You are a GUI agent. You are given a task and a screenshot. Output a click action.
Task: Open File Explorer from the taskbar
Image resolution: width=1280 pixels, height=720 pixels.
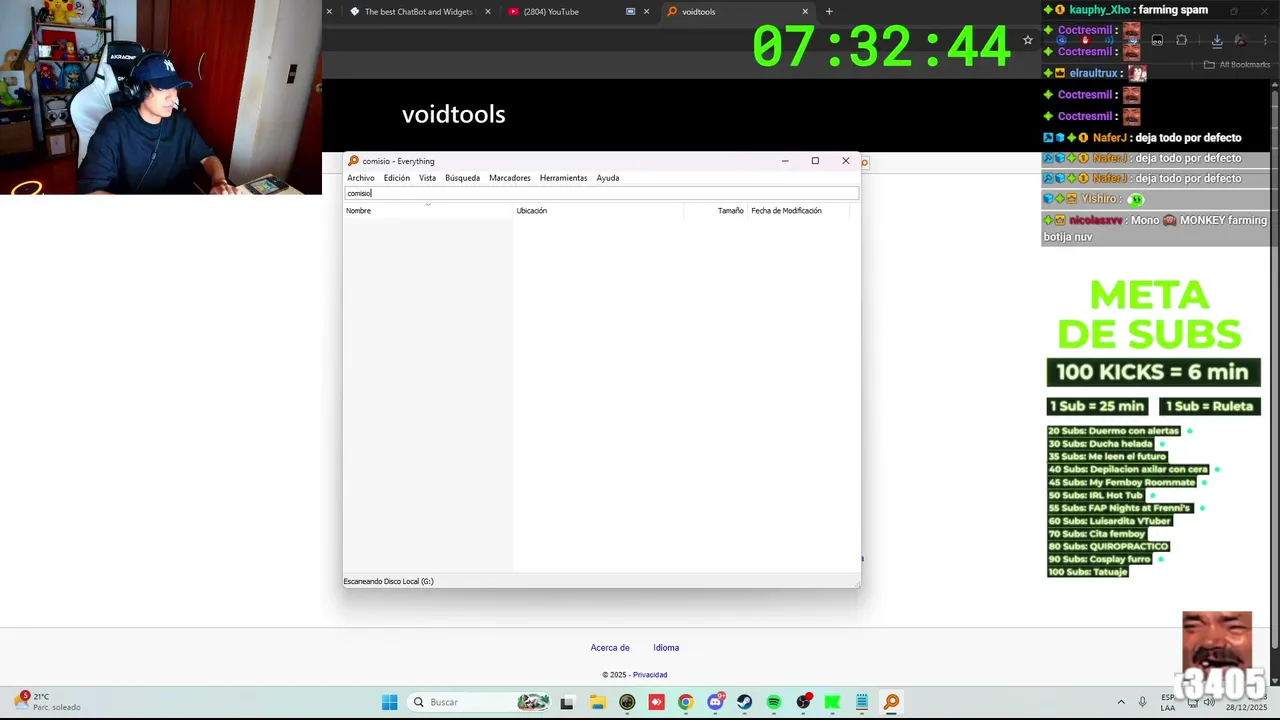pos(597,702)
